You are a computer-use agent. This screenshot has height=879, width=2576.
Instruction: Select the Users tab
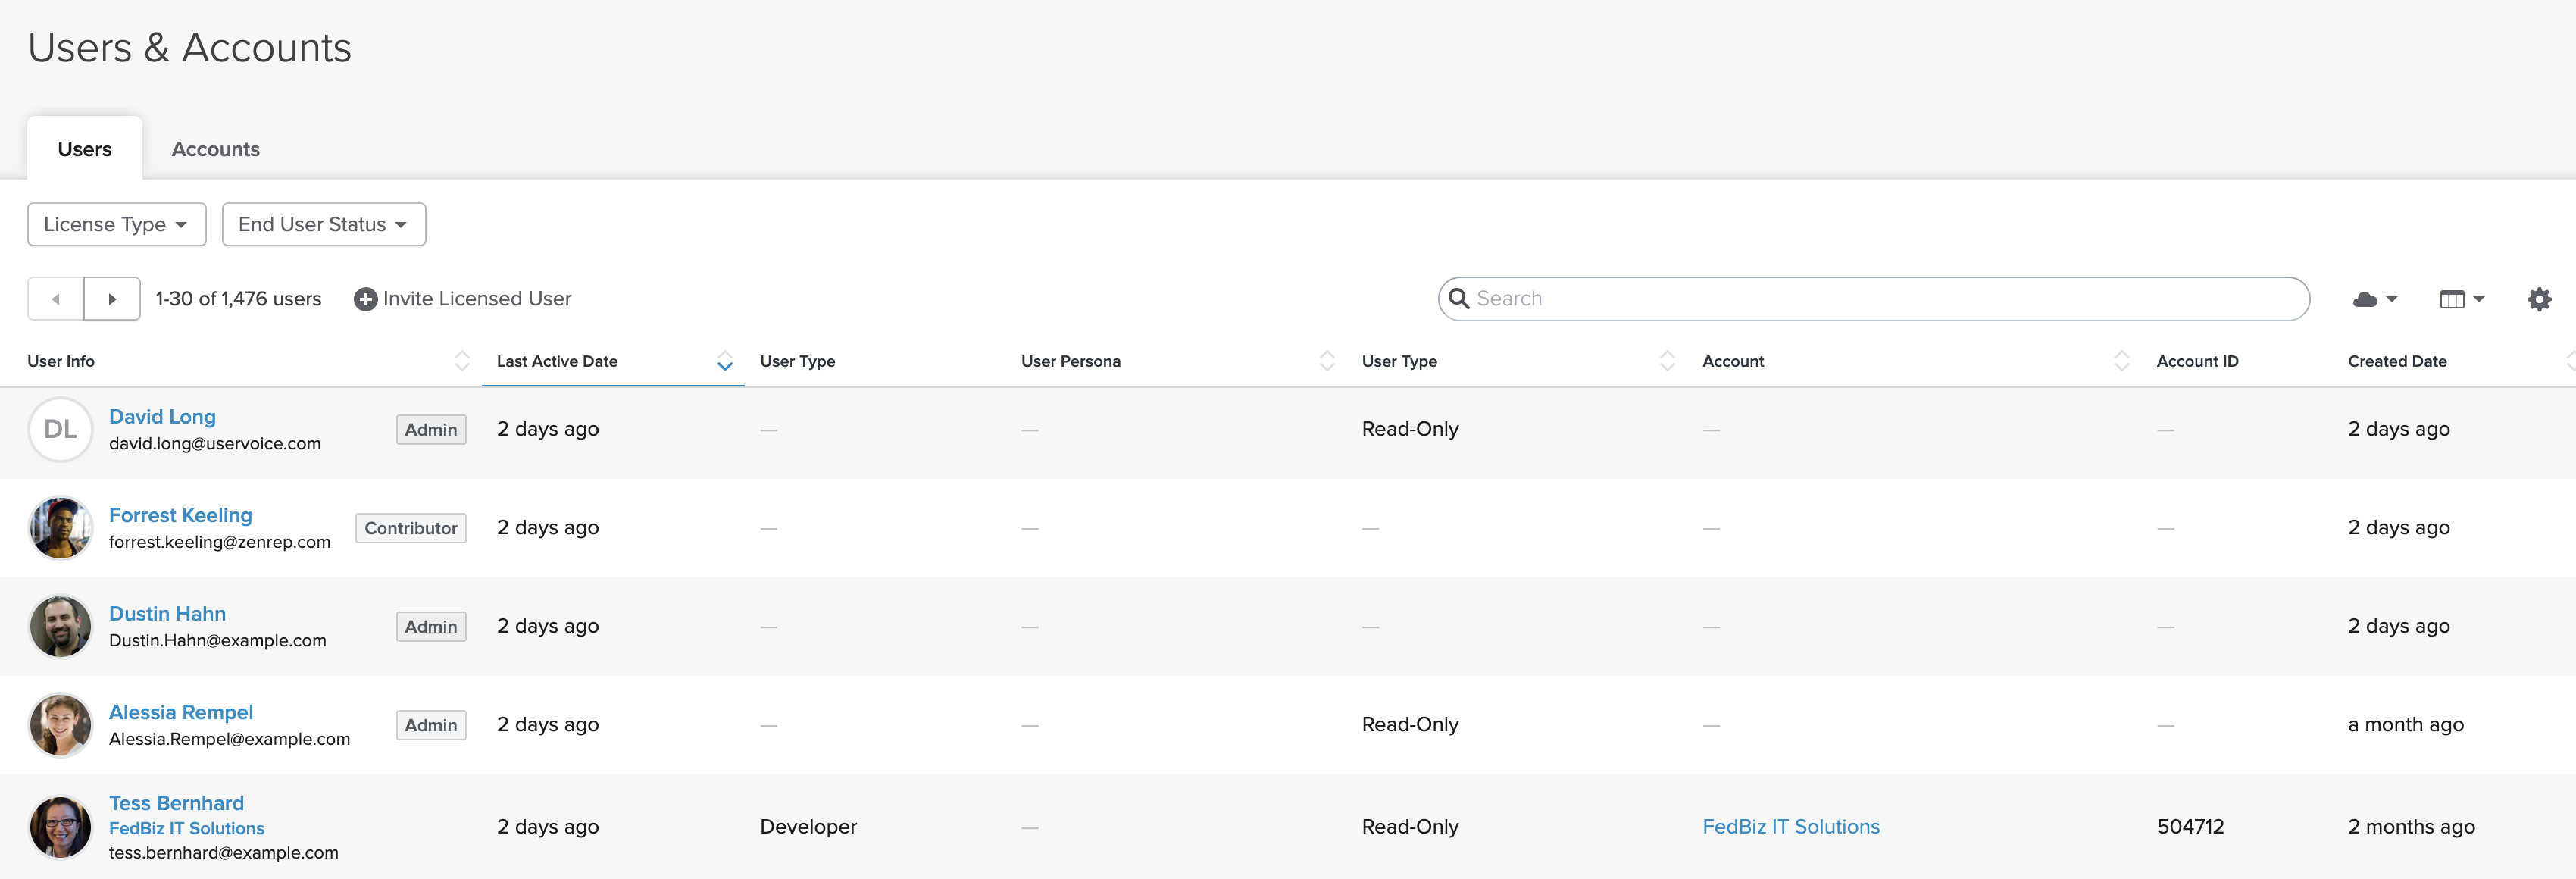(x=85, y=149)
